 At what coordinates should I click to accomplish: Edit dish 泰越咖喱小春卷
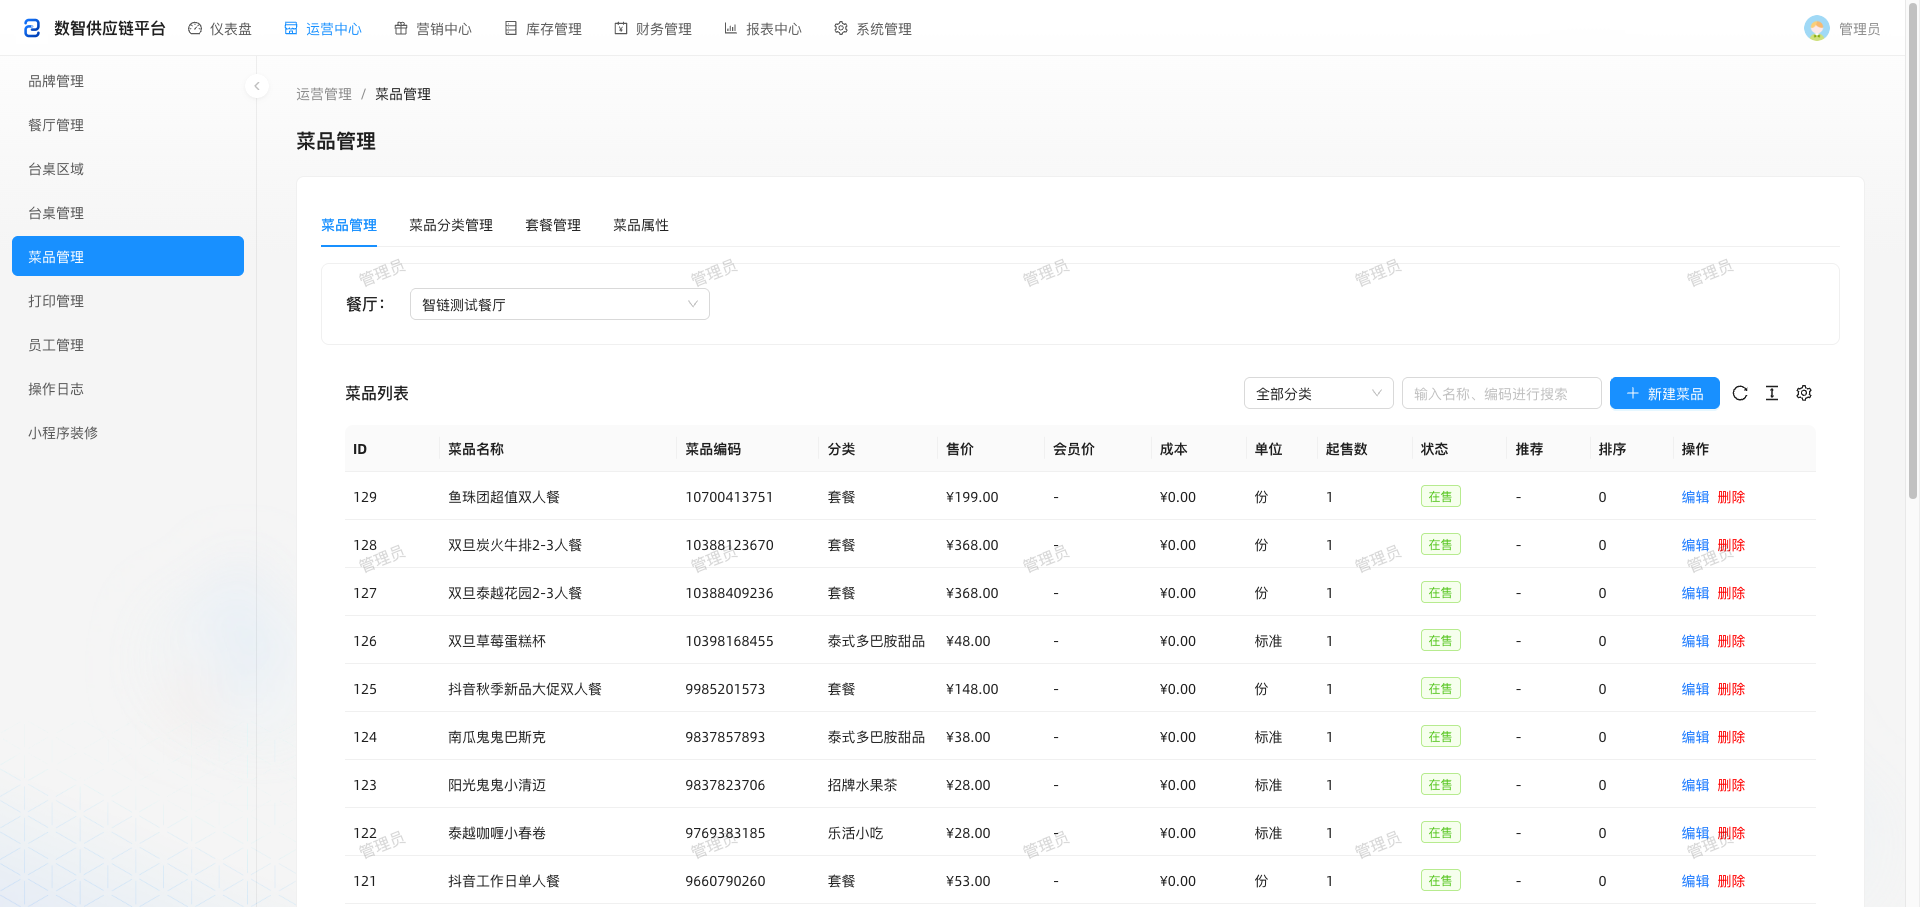[1695, 833]
